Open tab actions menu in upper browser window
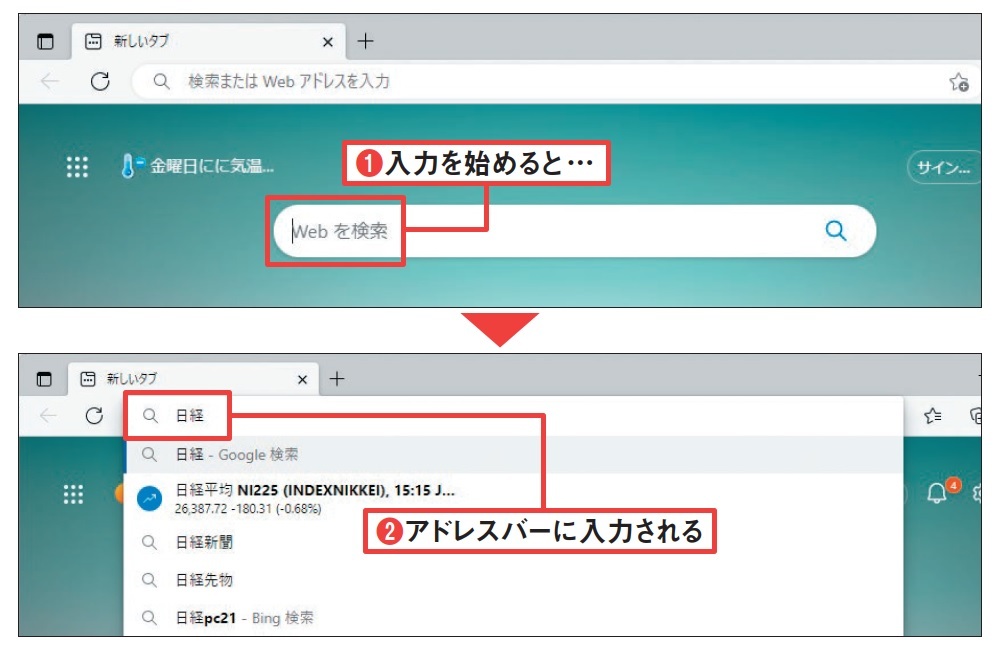The width and height of the screenshot is (1001, 647). 45,42
